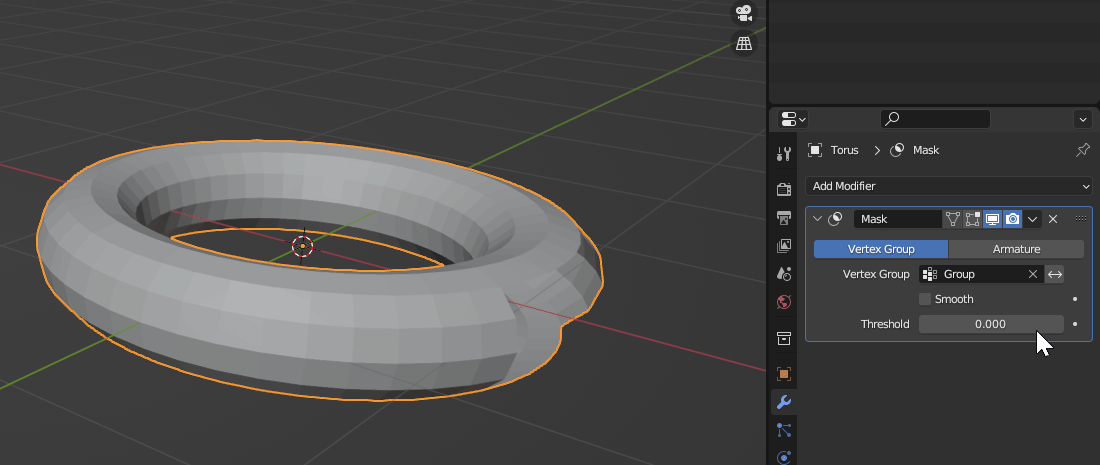Click the Mask label in breadcrumb
Screen dimensions: 1100x465
click(x=926, y=150)
